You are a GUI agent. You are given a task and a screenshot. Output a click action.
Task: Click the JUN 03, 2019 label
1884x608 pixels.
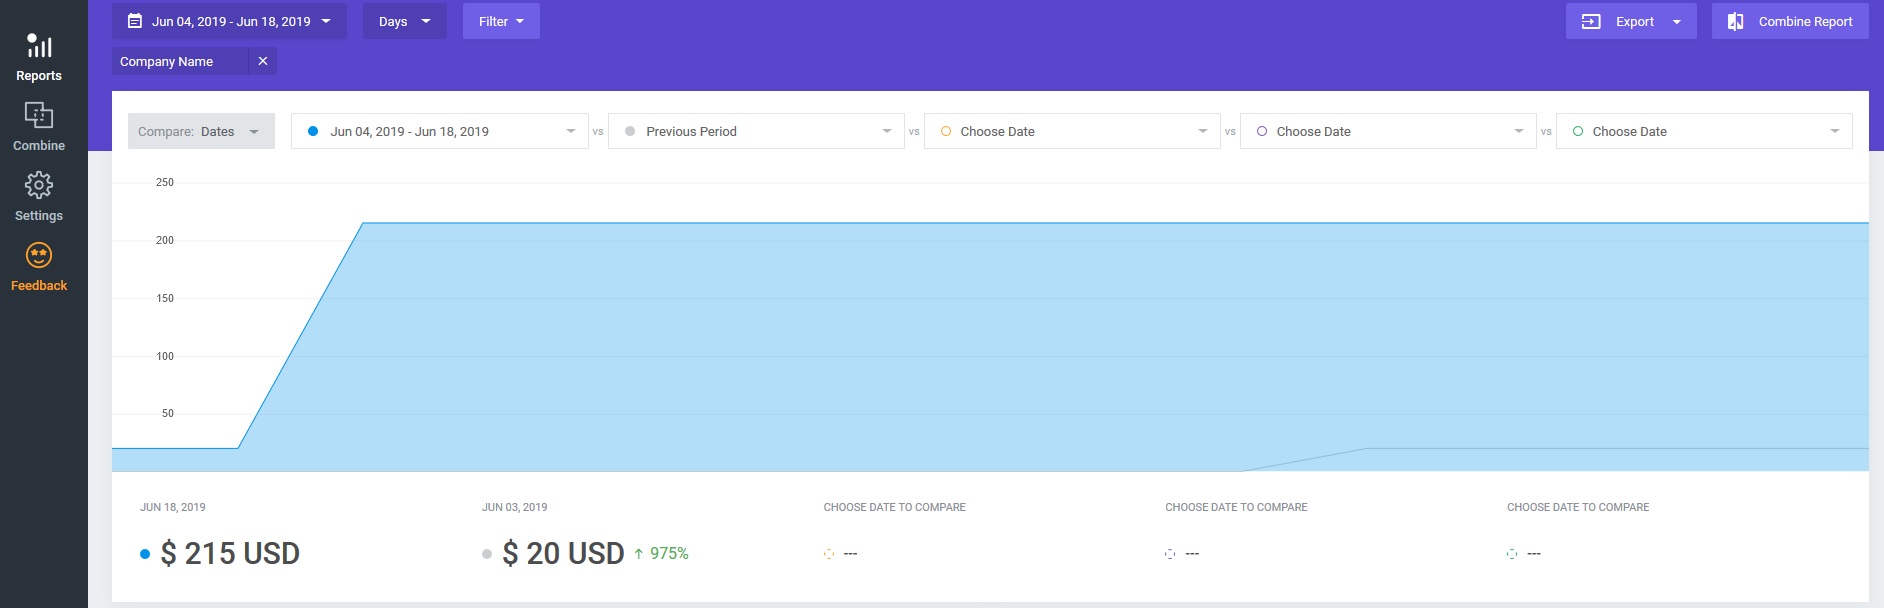(x=515, y=507)
